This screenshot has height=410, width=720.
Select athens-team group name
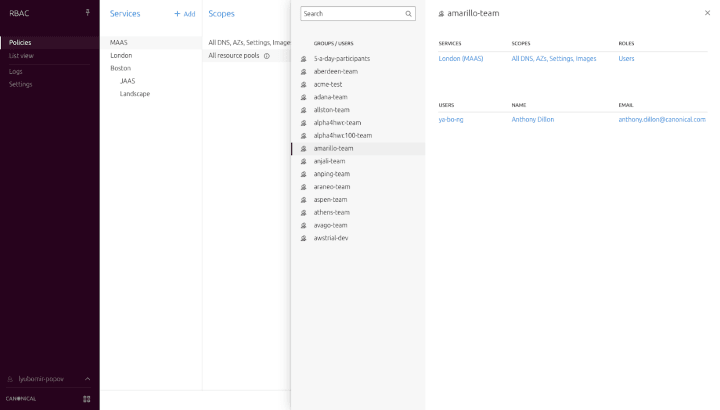pyautogui.click(x=332, y=213)
